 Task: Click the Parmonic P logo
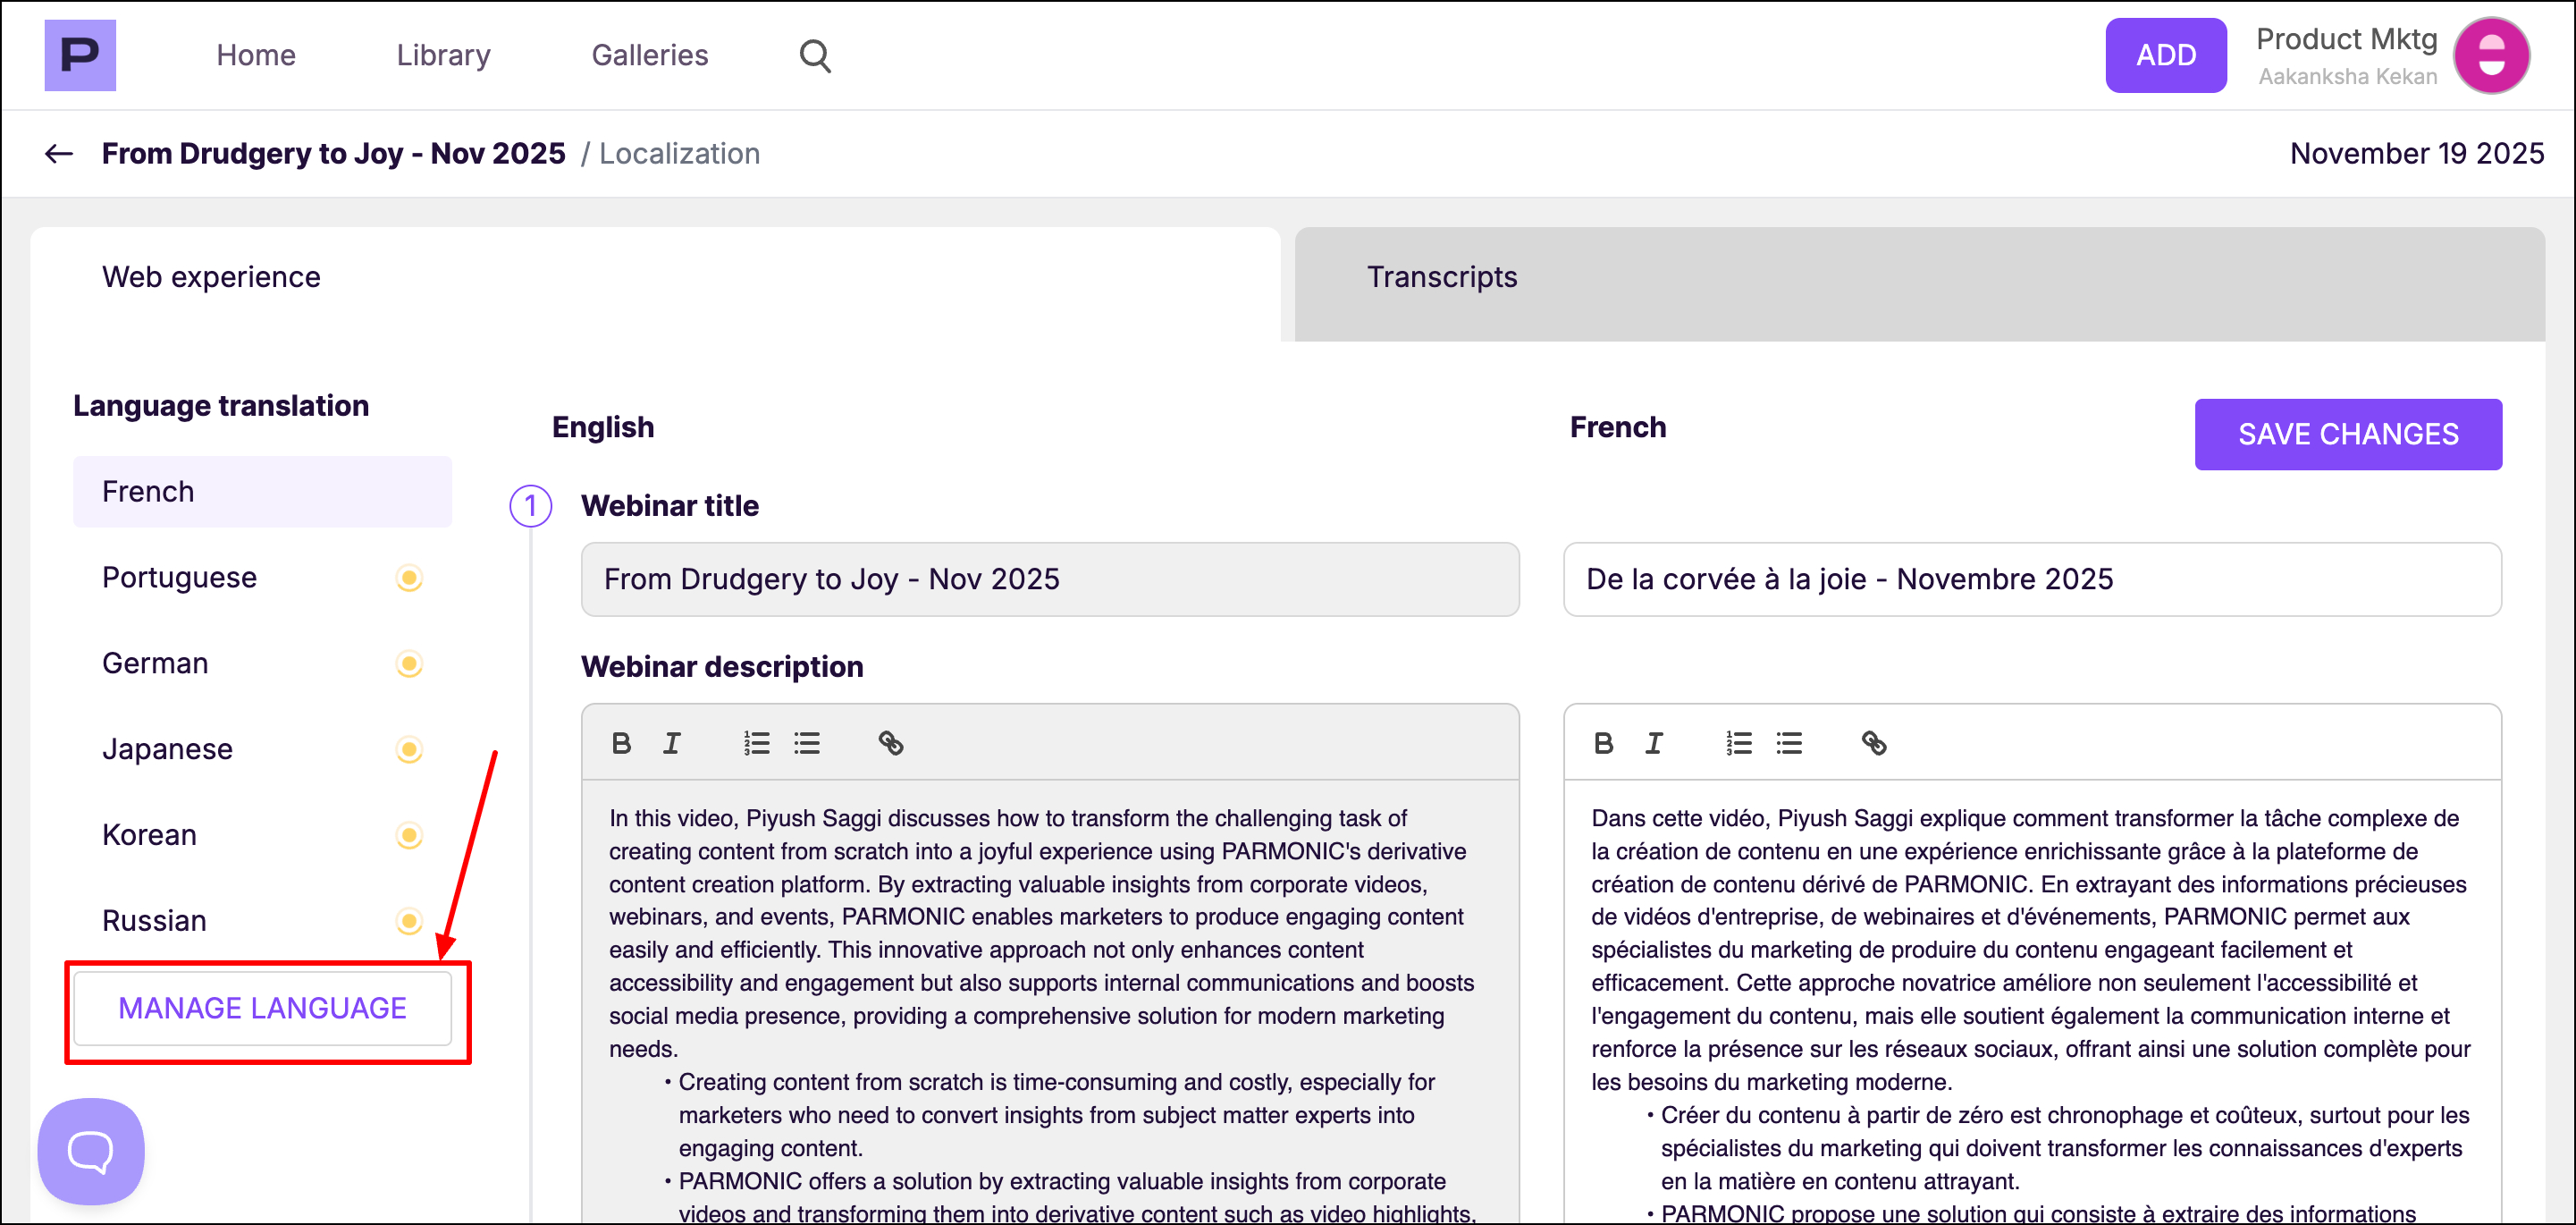coord(80,56)
